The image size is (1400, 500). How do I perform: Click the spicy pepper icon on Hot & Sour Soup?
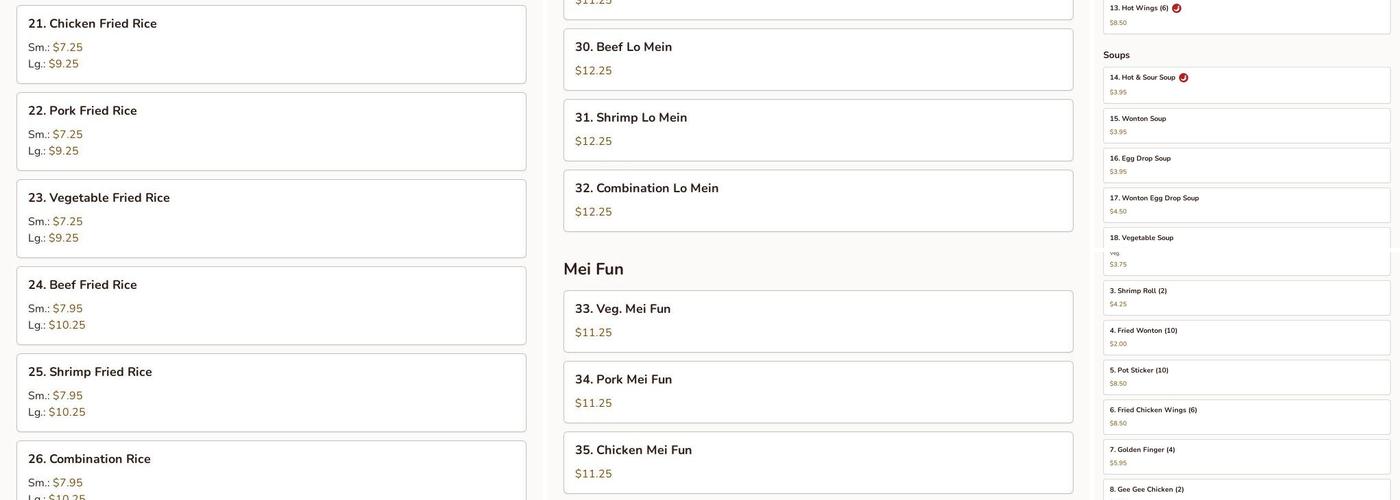(1183, 78)
